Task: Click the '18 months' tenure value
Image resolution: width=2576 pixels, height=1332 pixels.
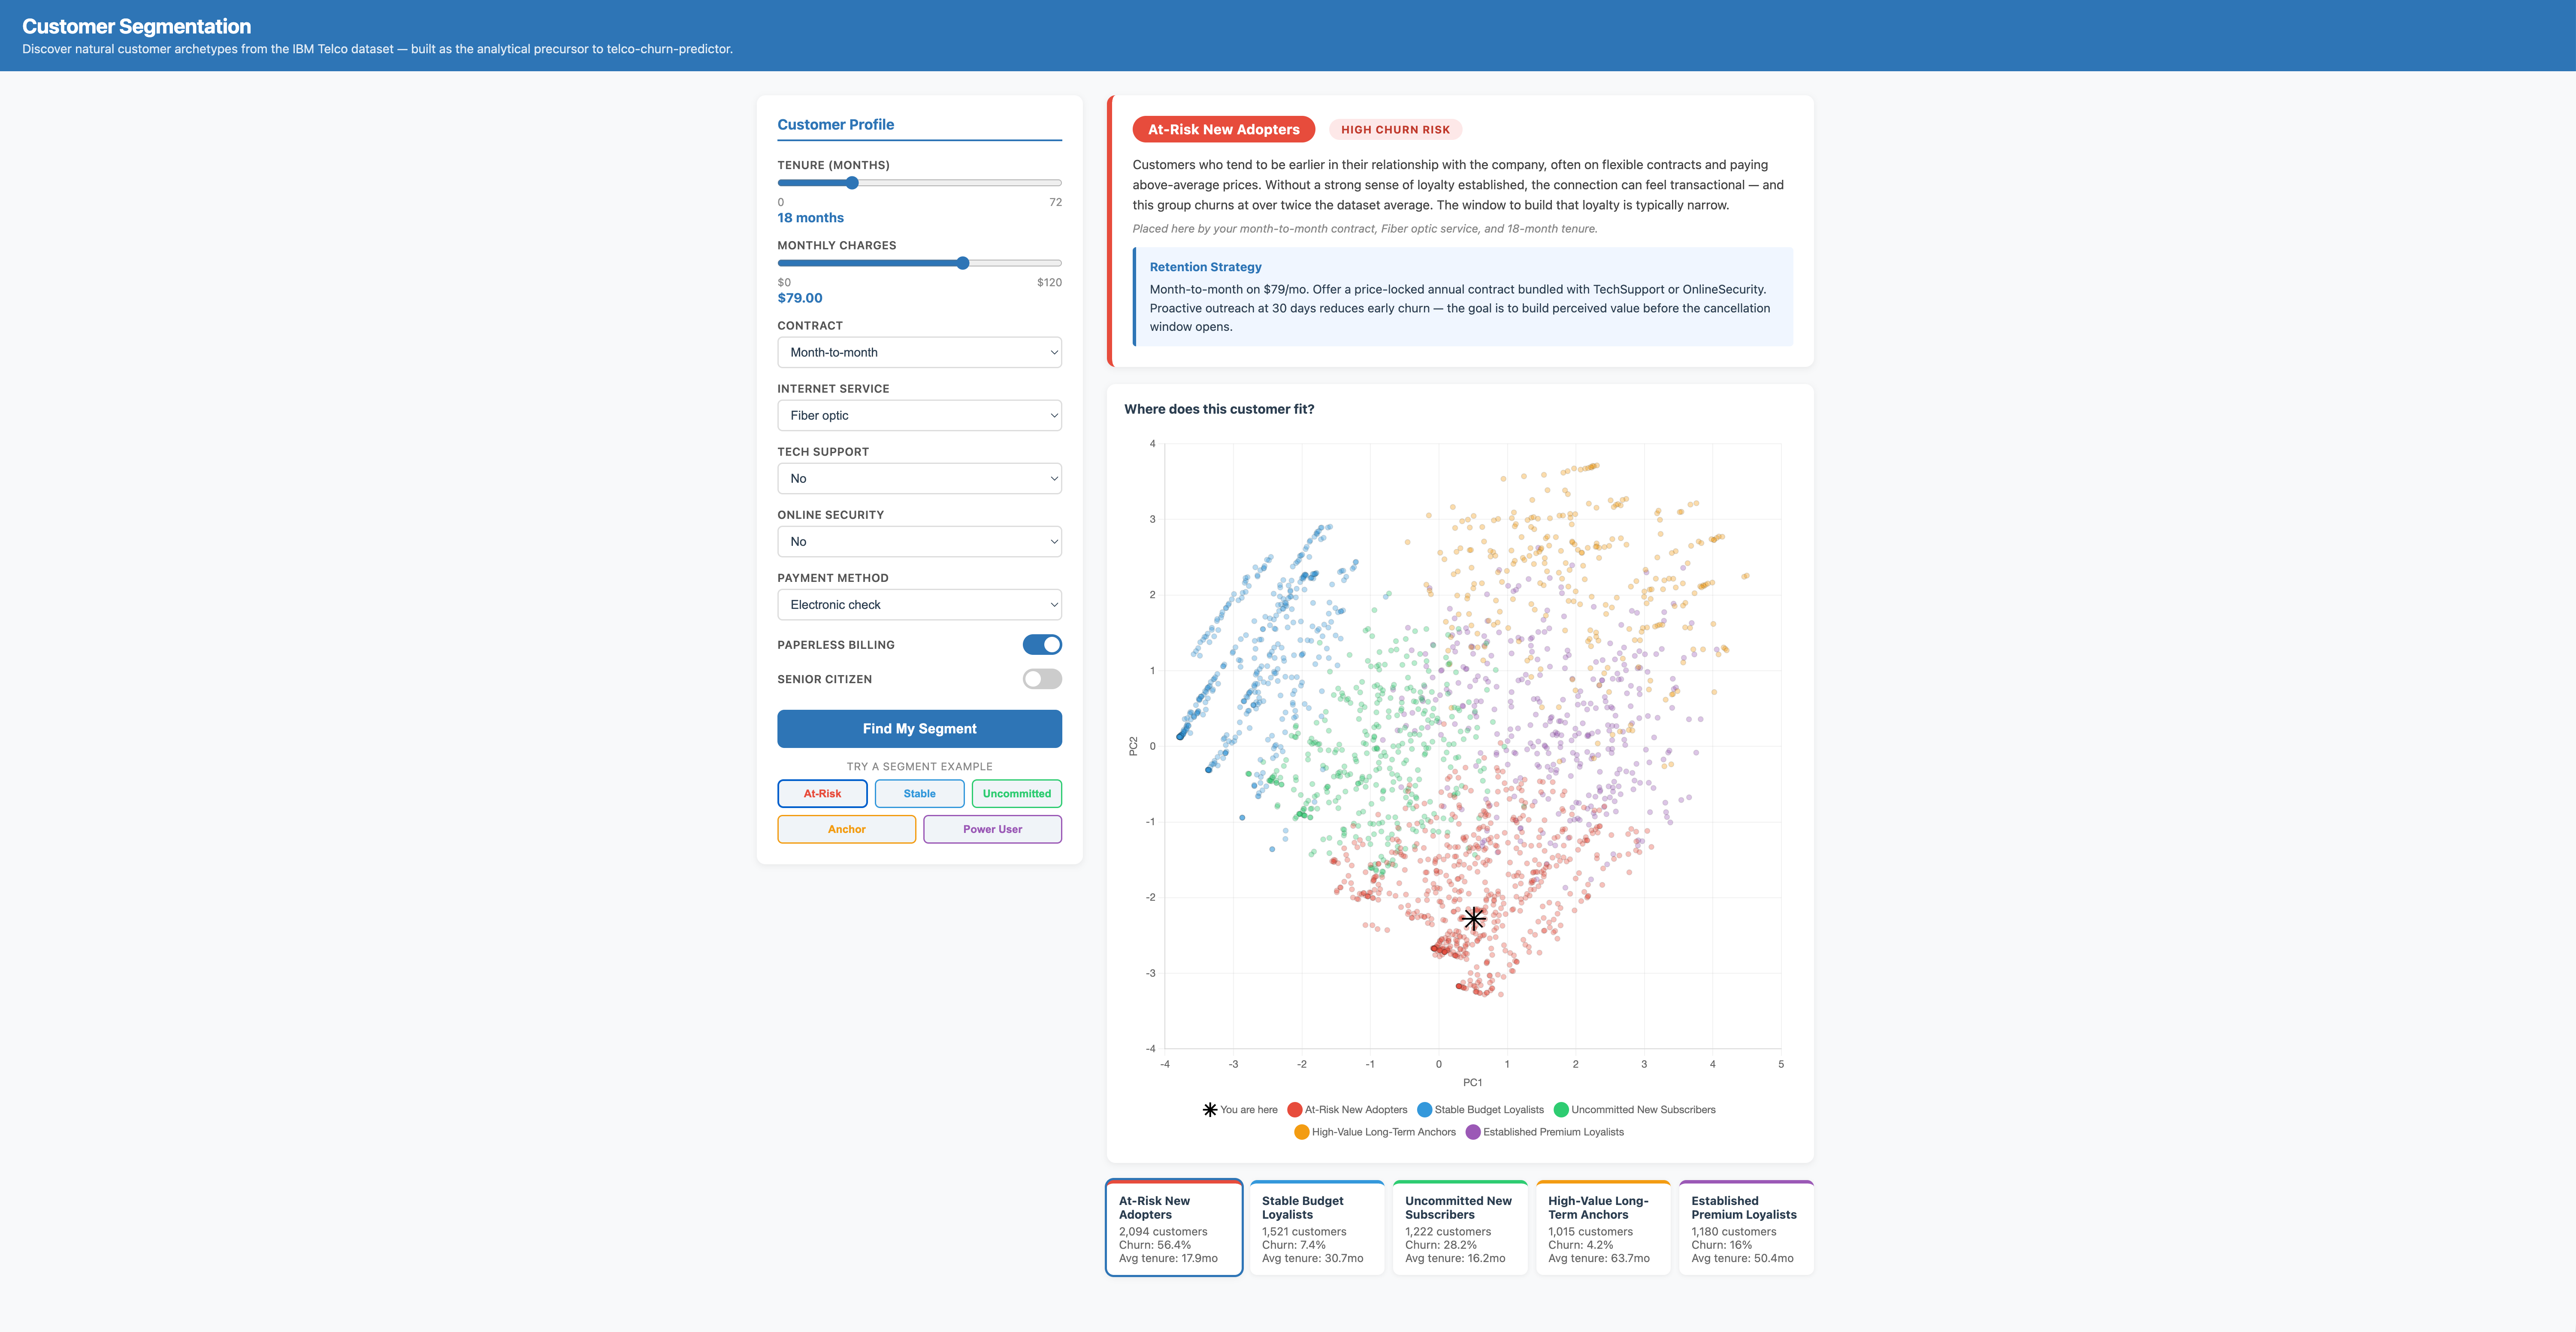Action: click(x=811, y=218)
